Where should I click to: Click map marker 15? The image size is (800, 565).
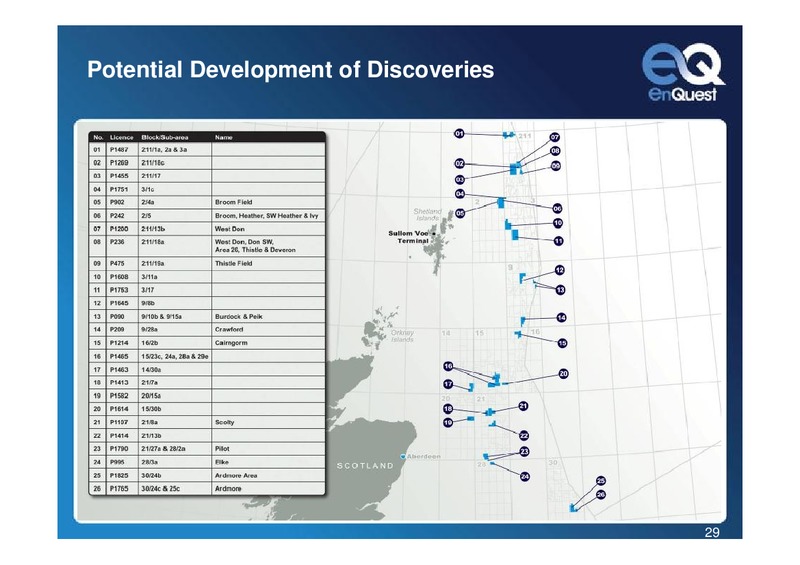(x=562, y=343)
